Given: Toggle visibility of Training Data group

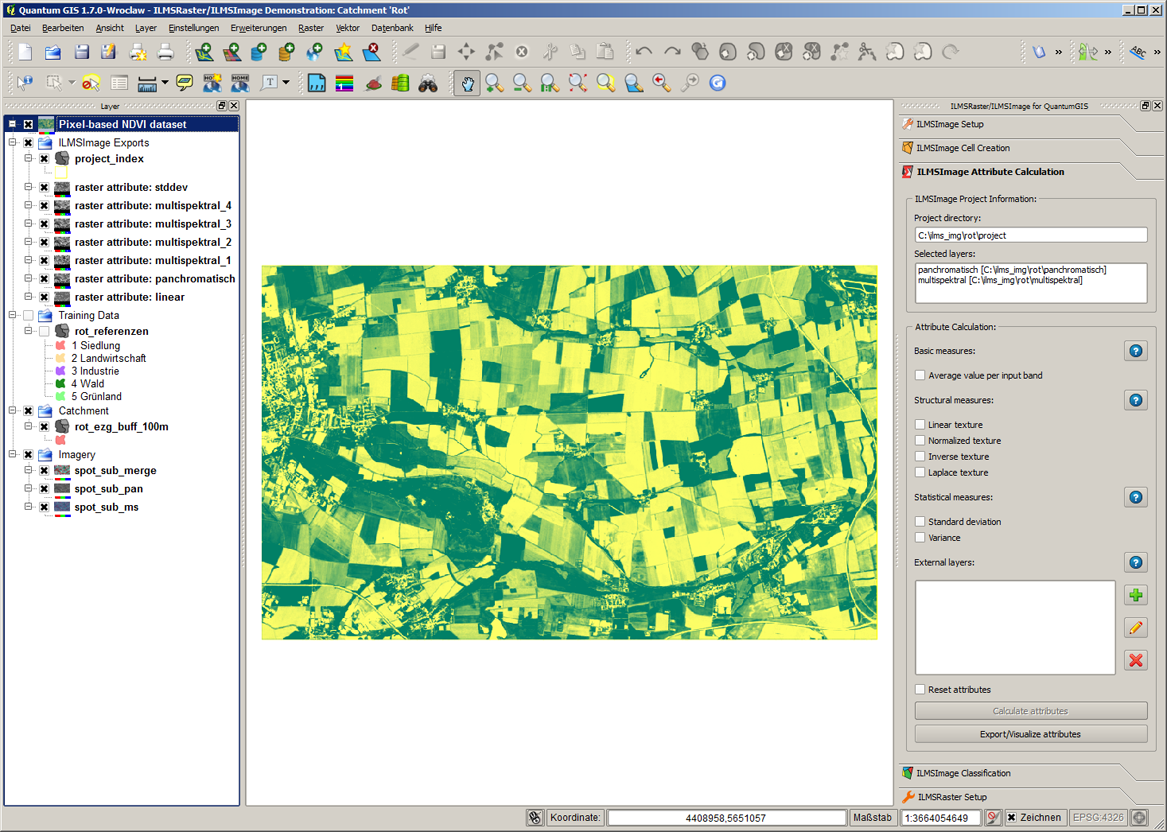Looking at the screenshot, I should click(x=28, y=316).
